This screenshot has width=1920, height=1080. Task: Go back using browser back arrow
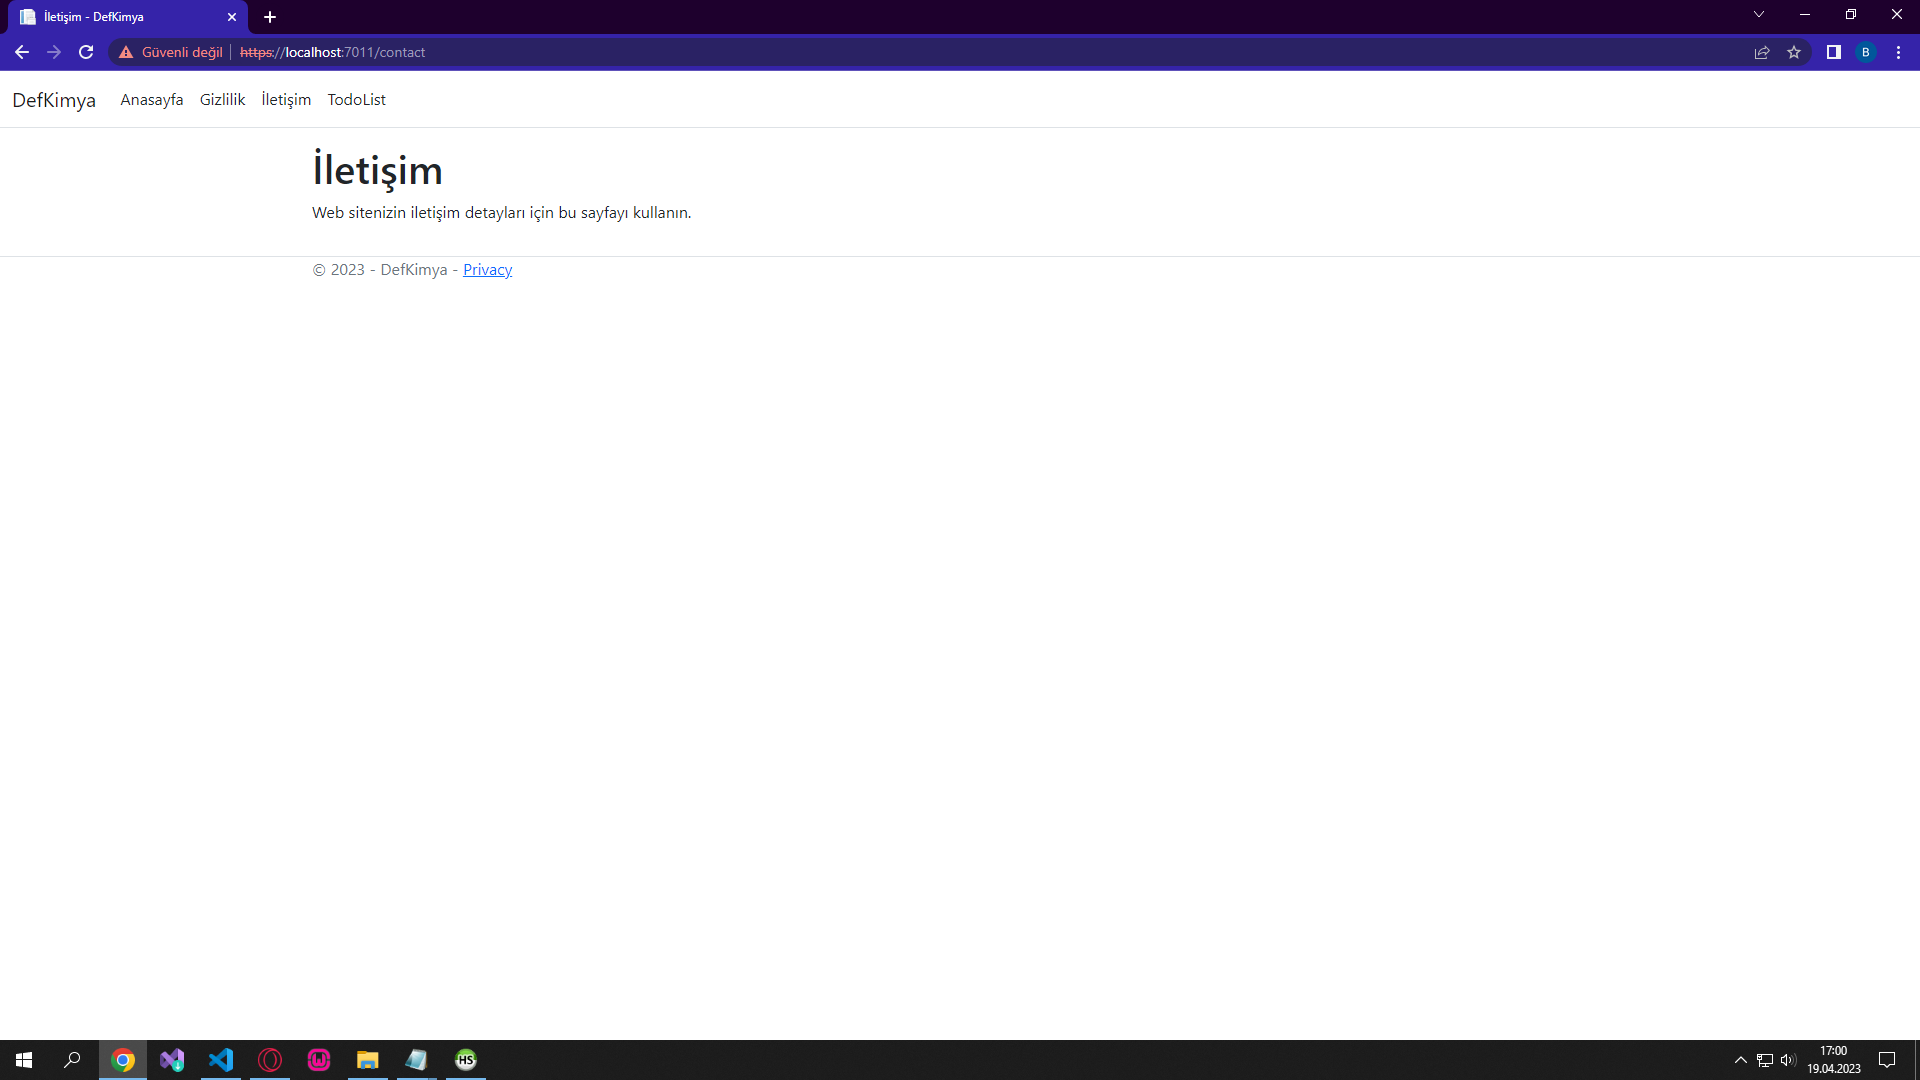pyautogui.click(x=22, y=52)
